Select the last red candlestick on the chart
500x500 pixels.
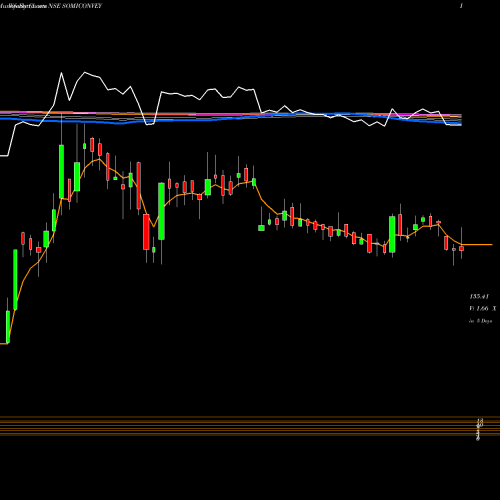click(462, 248)
